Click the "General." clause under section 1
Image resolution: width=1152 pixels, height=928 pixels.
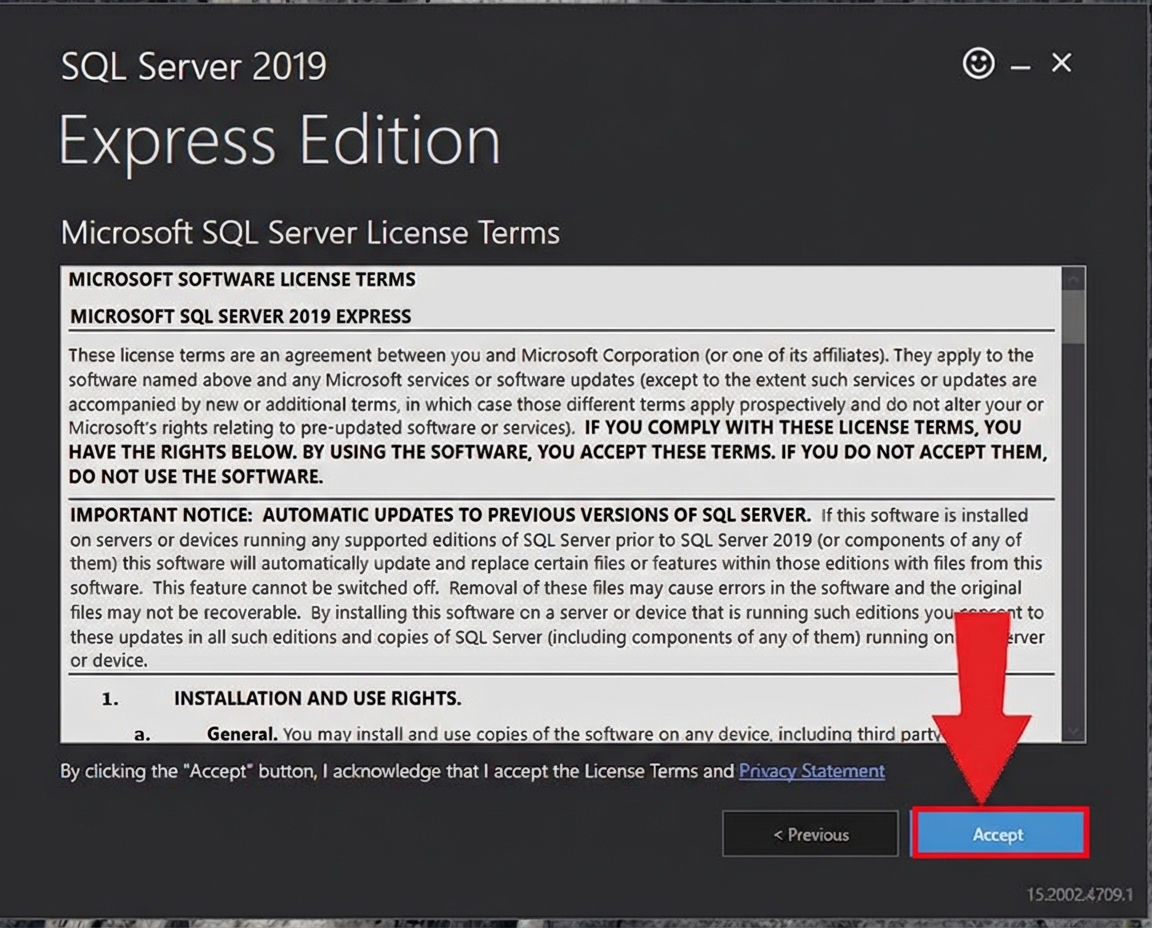click(242, 734)
